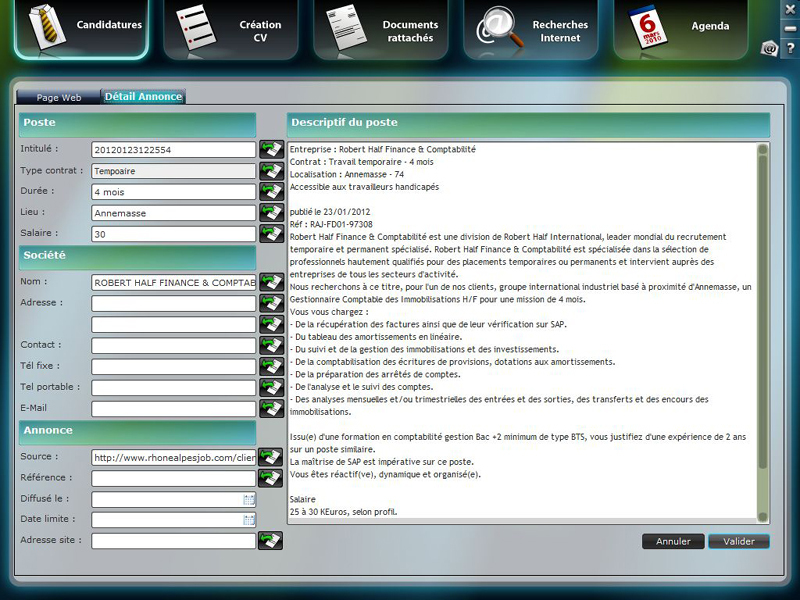Click the Annuler button
The width and height of the screenshot is (800, 600).
[673, 541]
